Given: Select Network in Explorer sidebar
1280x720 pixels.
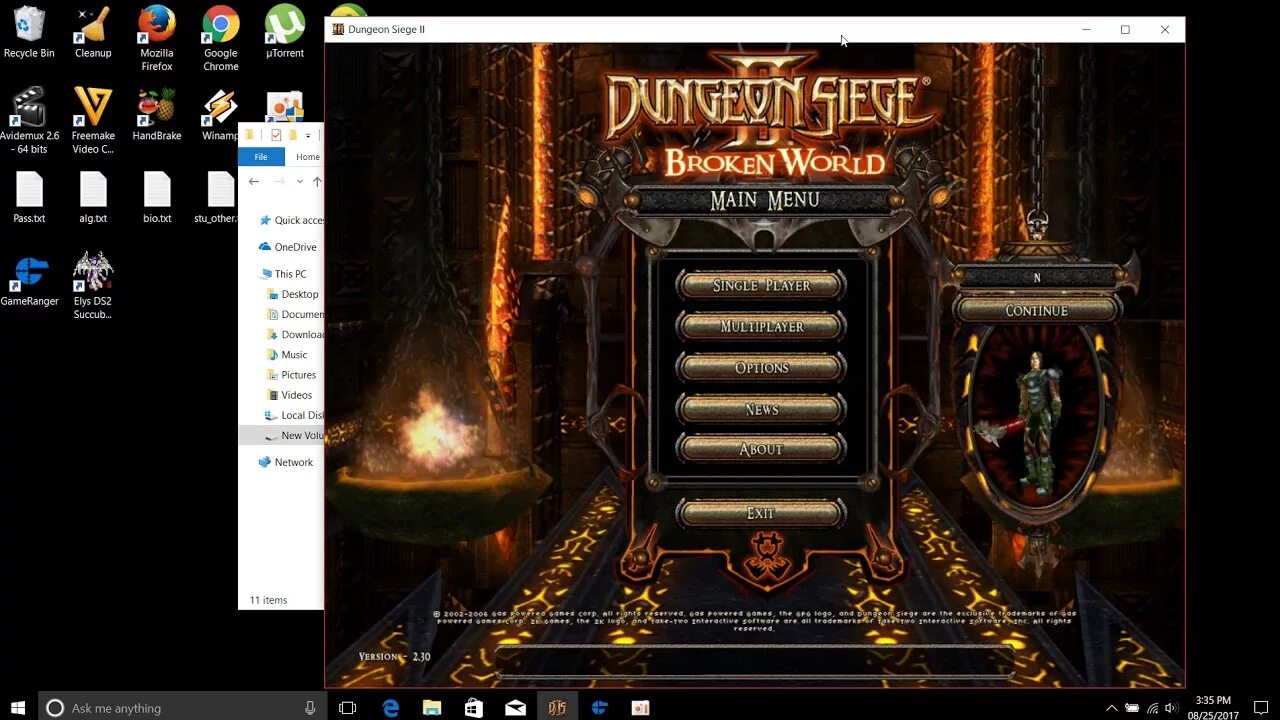Looking at the screenshot, I should tap(286, 462).
